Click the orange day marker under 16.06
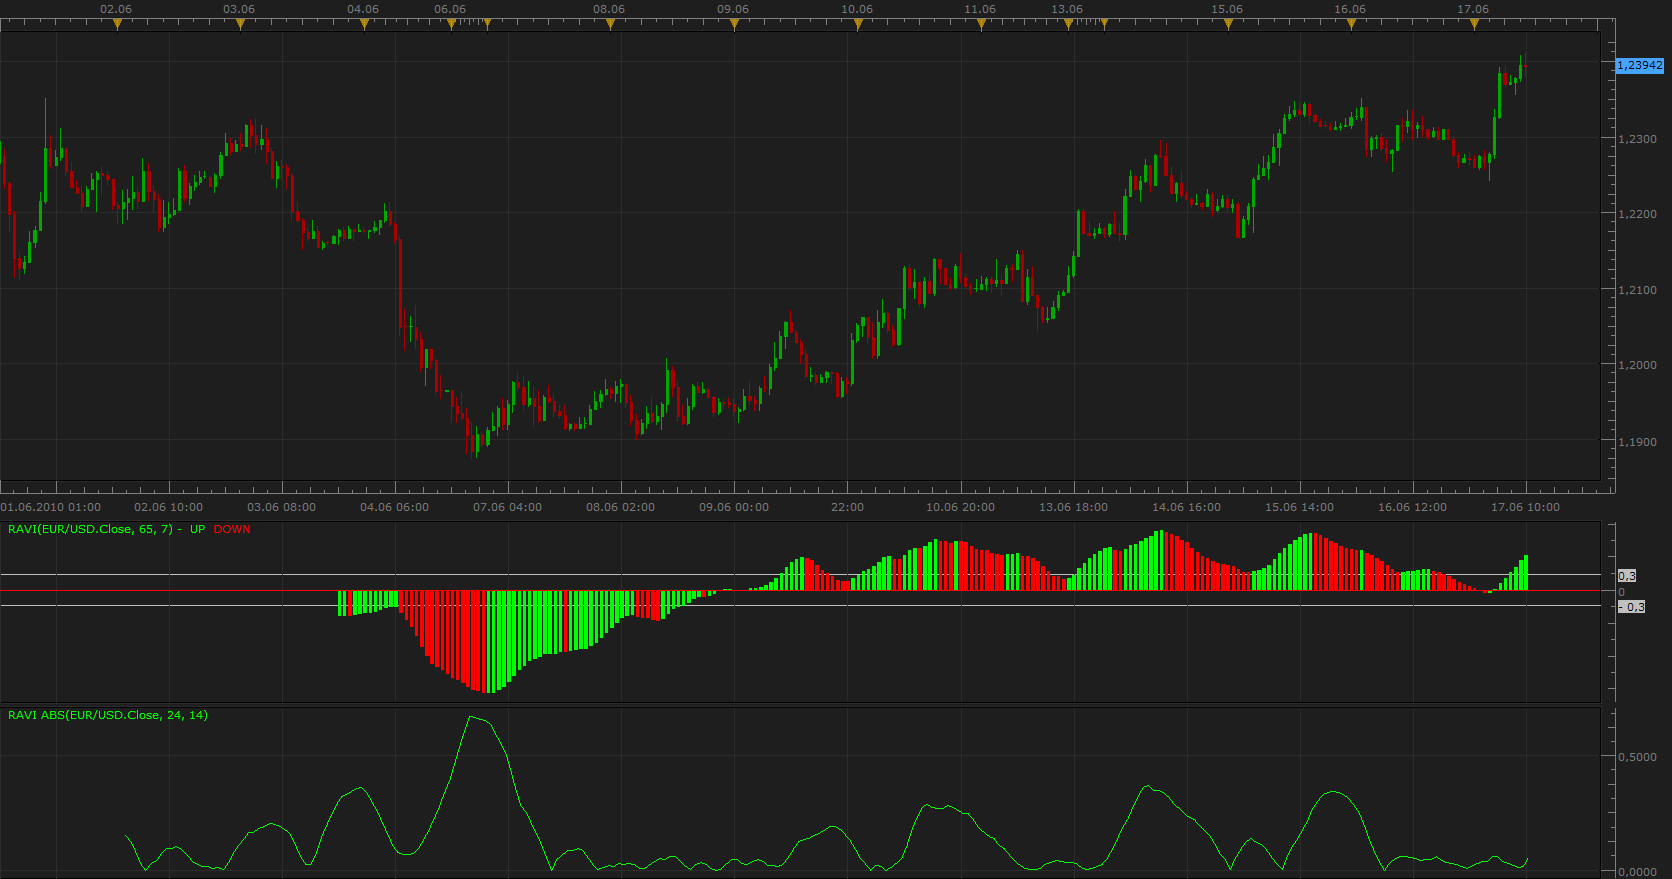 [1351, 24]
